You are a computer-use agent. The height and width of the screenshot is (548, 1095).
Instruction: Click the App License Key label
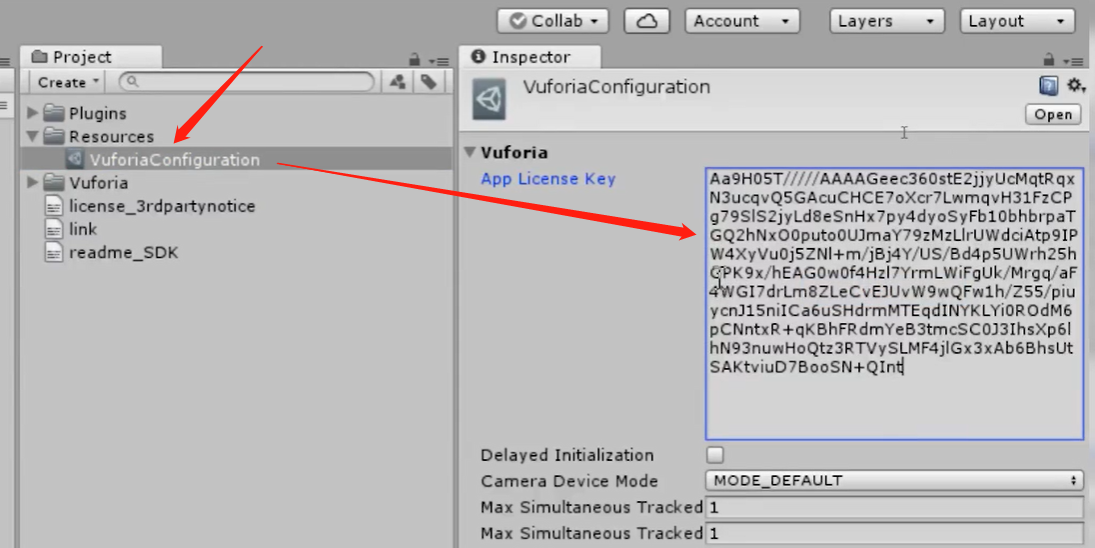tap(548, 179)
